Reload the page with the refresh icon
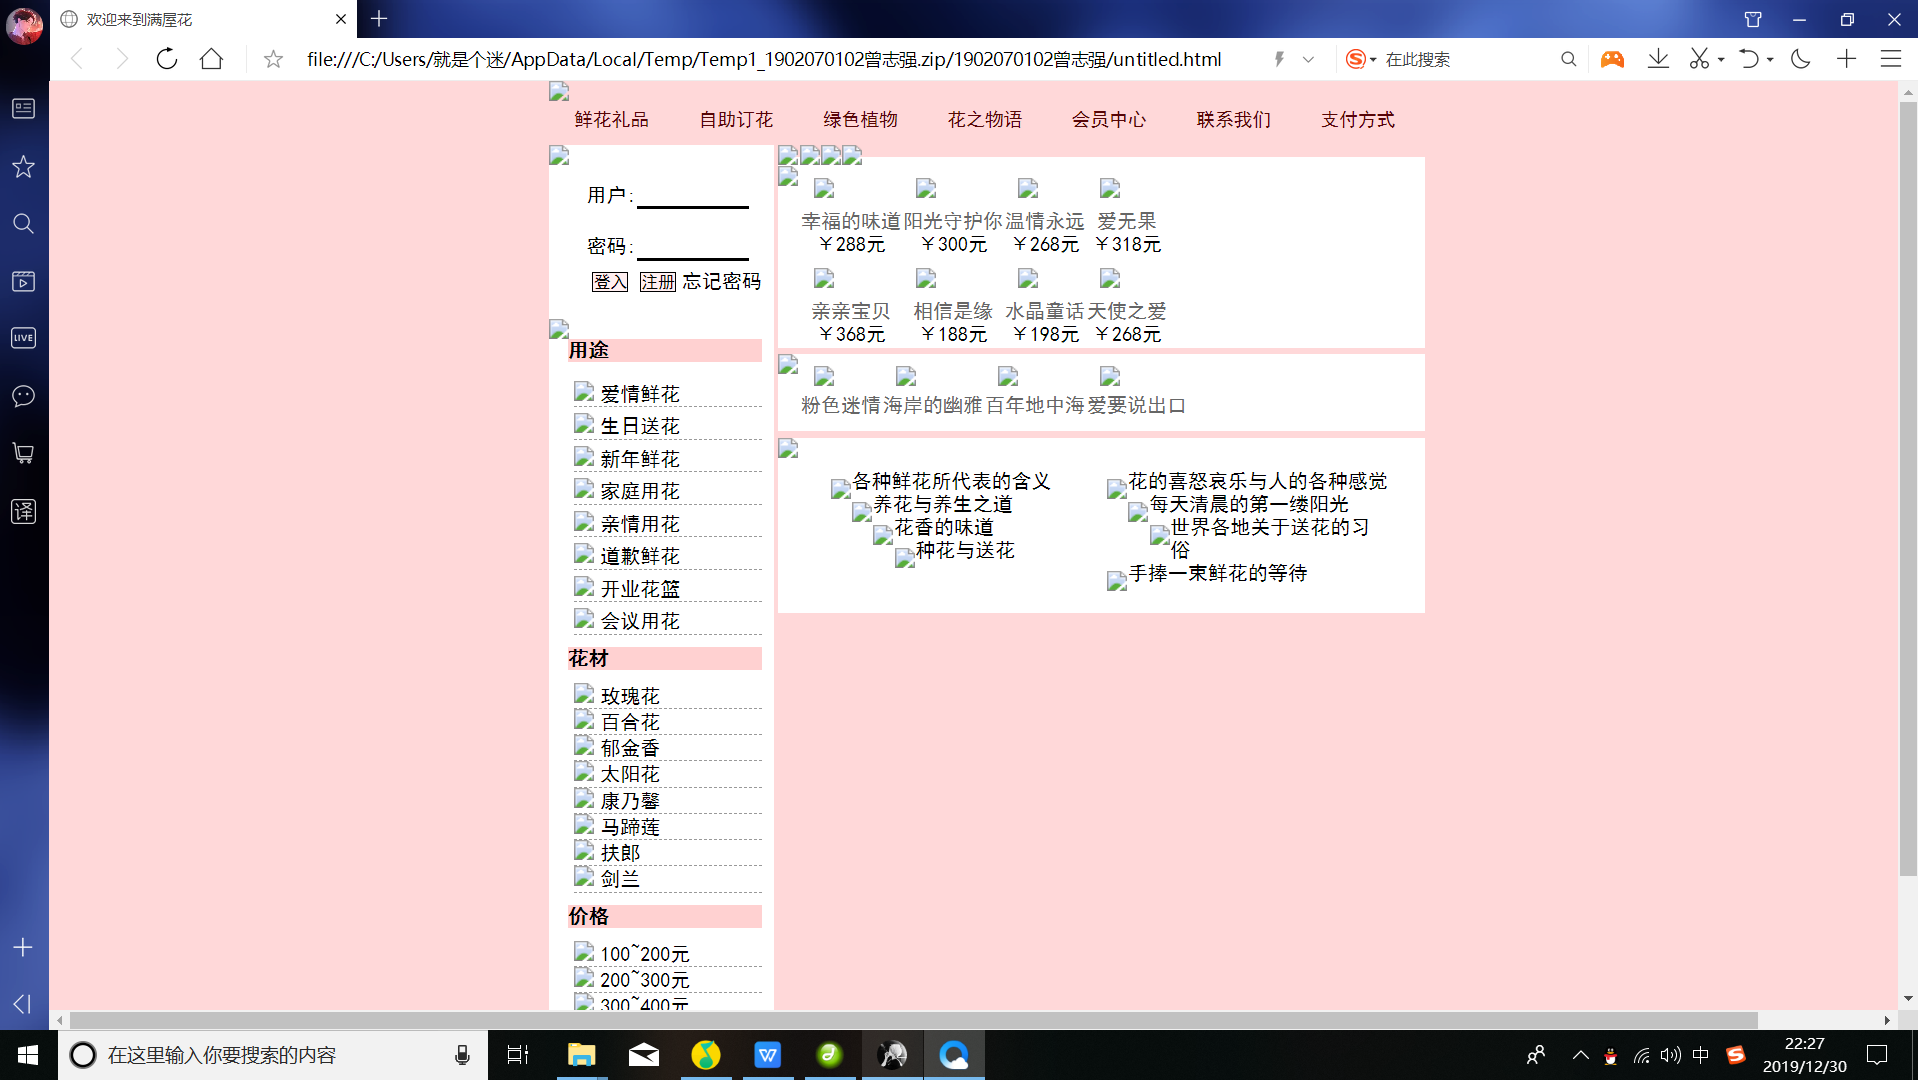 (x=167, y=59)
